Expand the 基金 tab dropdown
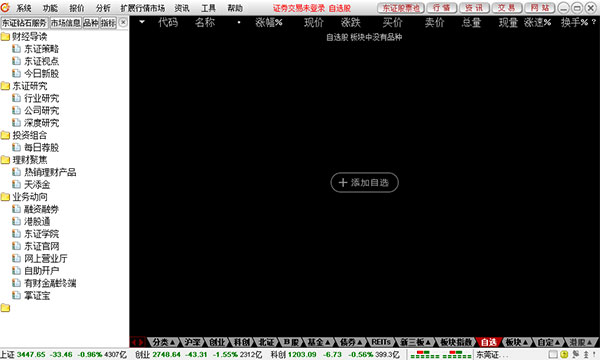 (x=328, y=342)
